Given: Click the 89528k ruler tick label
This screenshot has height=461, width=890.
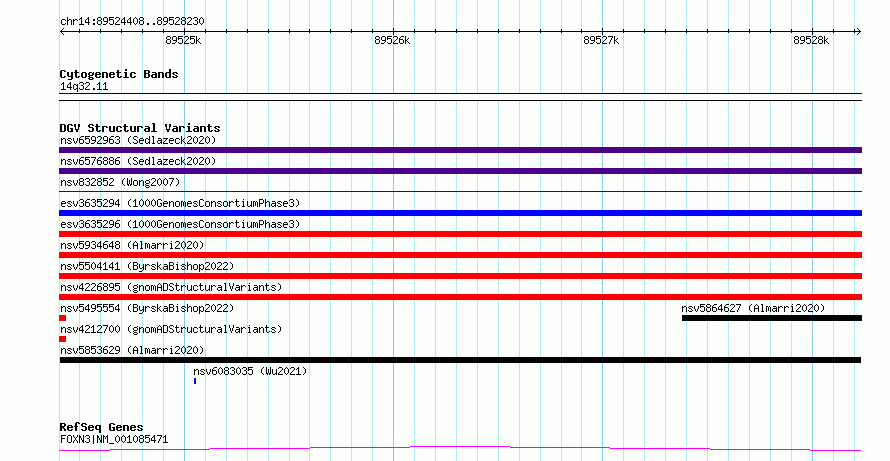Looking at the screenshot, I should [x=811, y=40].
